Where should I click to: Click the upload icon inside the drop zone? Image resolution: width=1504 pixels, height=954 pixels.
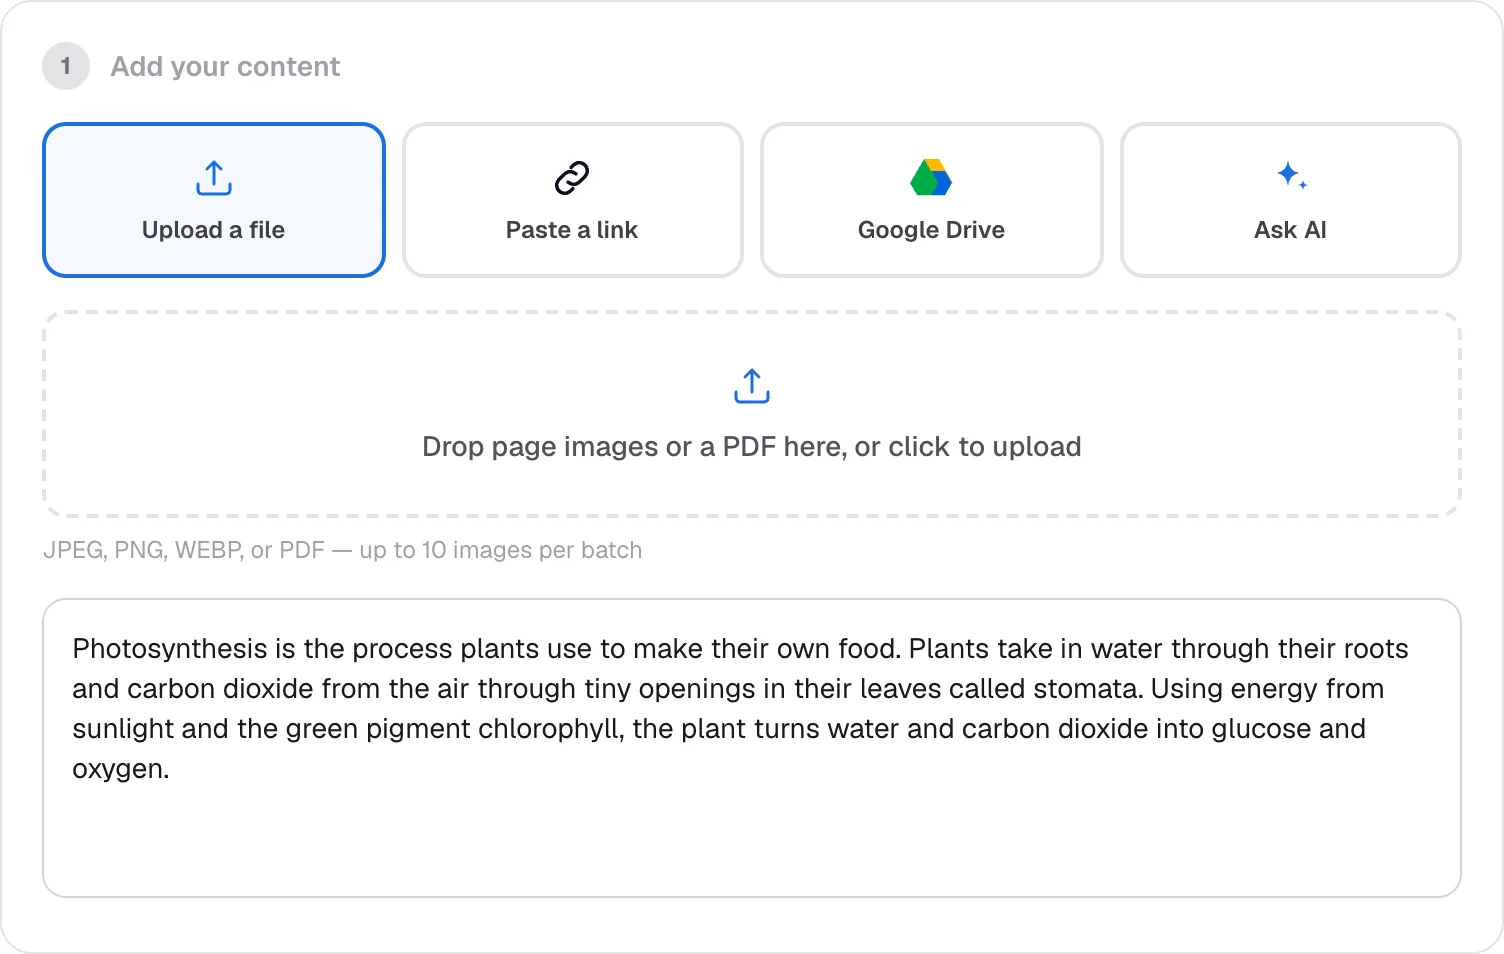pos(752,386)
